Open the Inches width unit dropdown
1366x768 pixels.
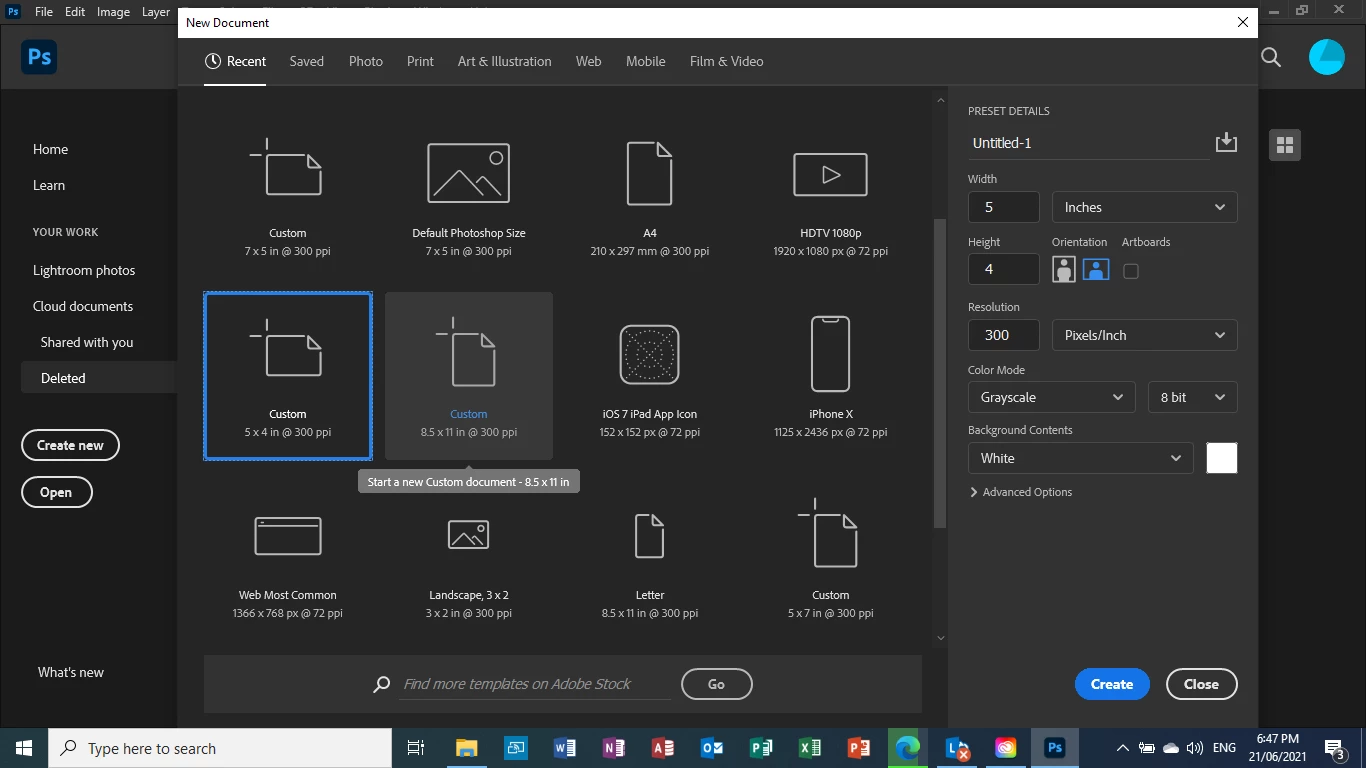pyautogui.click(x=1145, y=207)
